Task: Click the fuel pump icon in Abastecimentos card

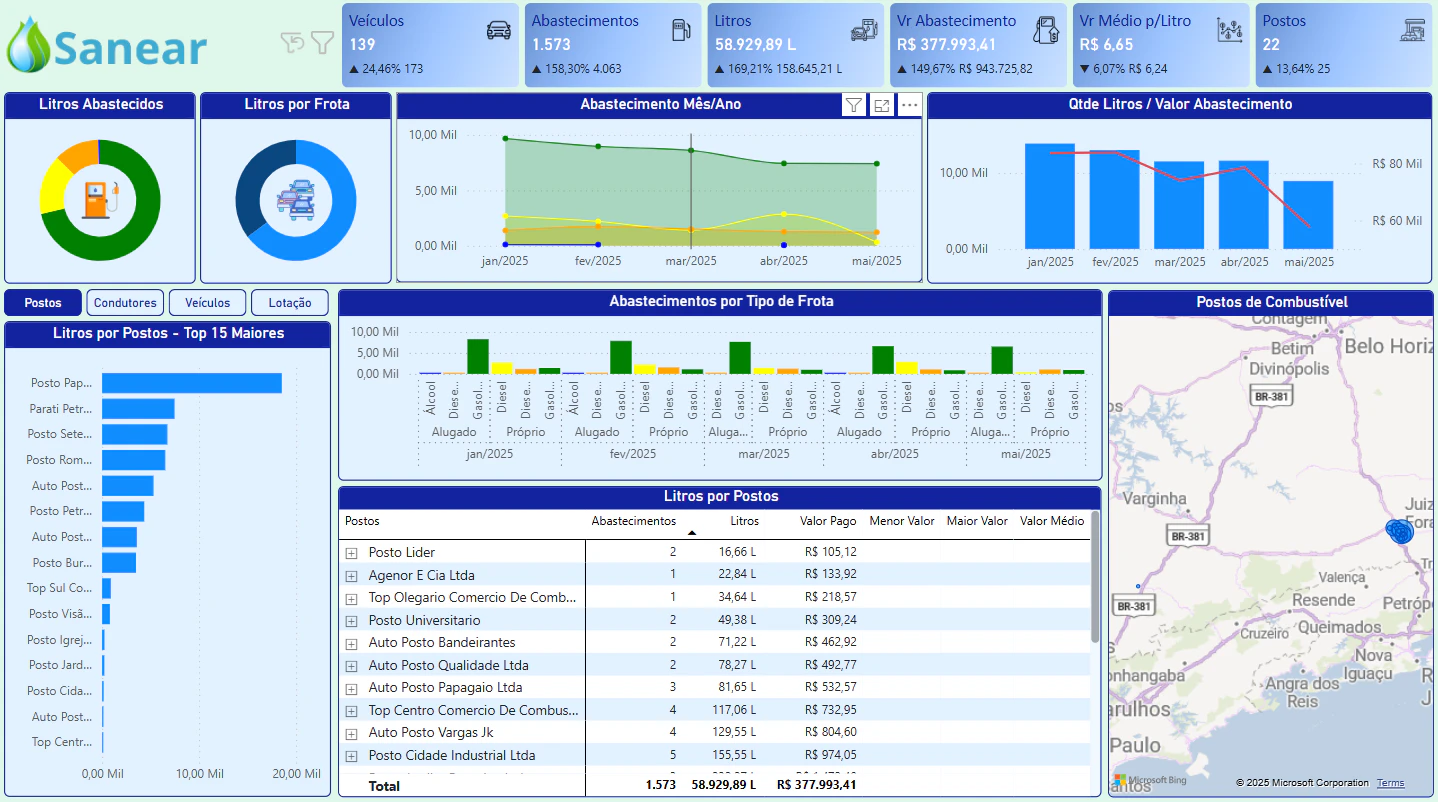Action: pos(682,30)
